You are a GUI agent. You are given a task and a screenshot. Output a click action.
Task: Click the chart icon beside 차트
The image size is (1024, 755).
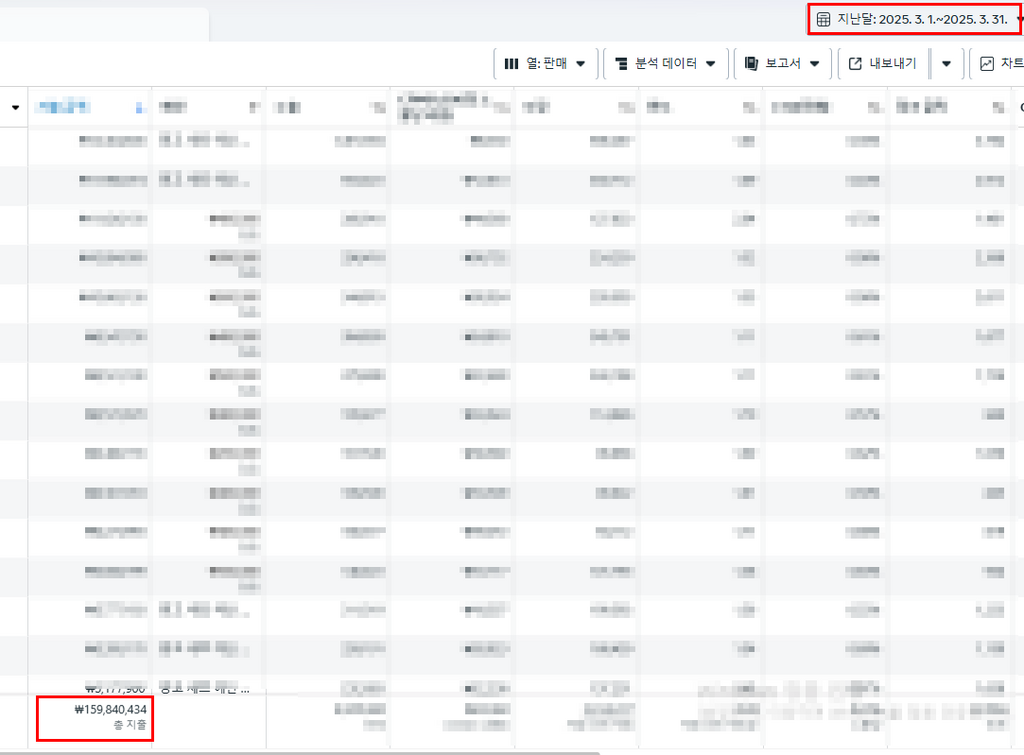pos(987,64)
